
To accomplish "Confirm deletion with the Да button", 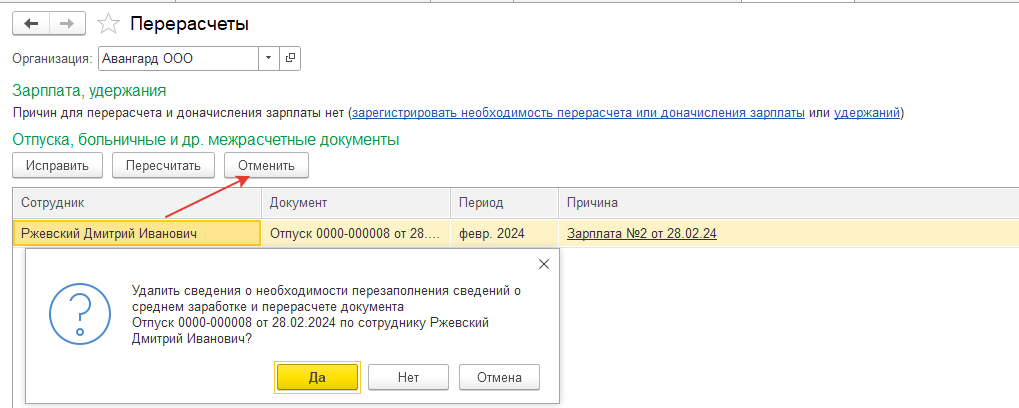I will (317, 377).
